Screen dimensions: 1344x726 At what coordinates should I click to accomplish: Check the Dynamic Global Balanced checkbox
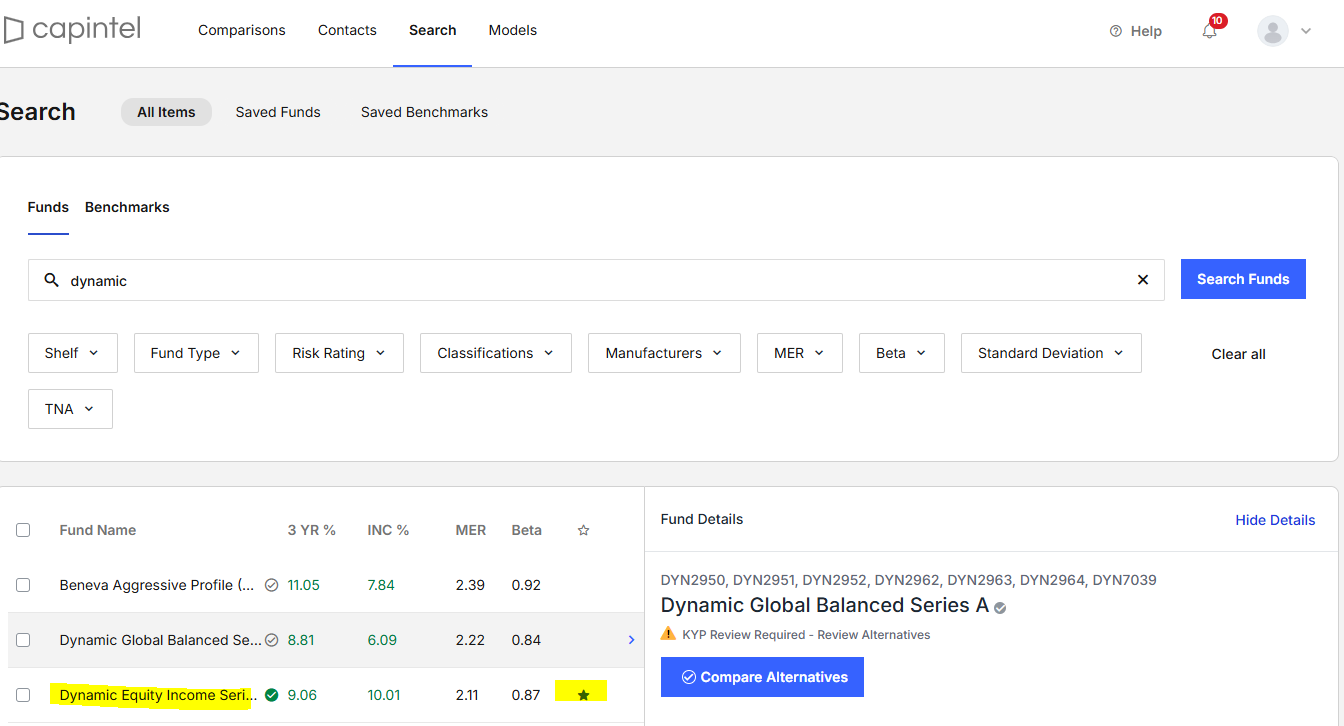click(x=23, y=640)
